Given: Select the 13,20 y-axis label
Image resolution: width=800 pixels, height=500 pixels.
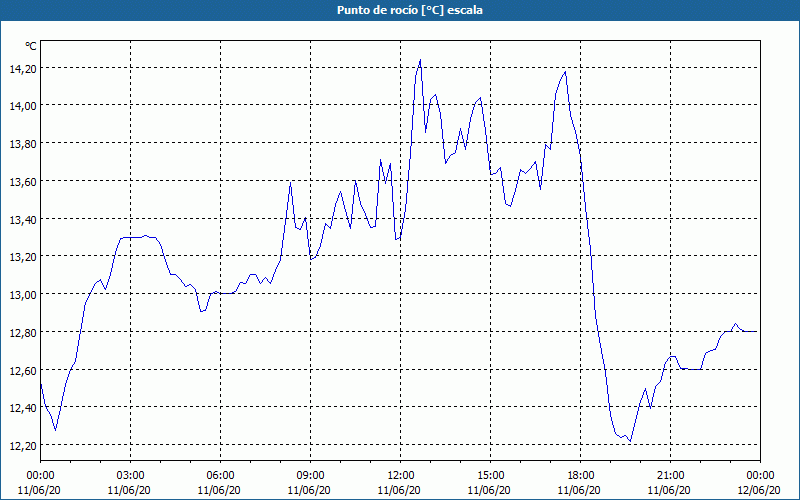Looking at the screenshot, I should click(x=23, y=257).
